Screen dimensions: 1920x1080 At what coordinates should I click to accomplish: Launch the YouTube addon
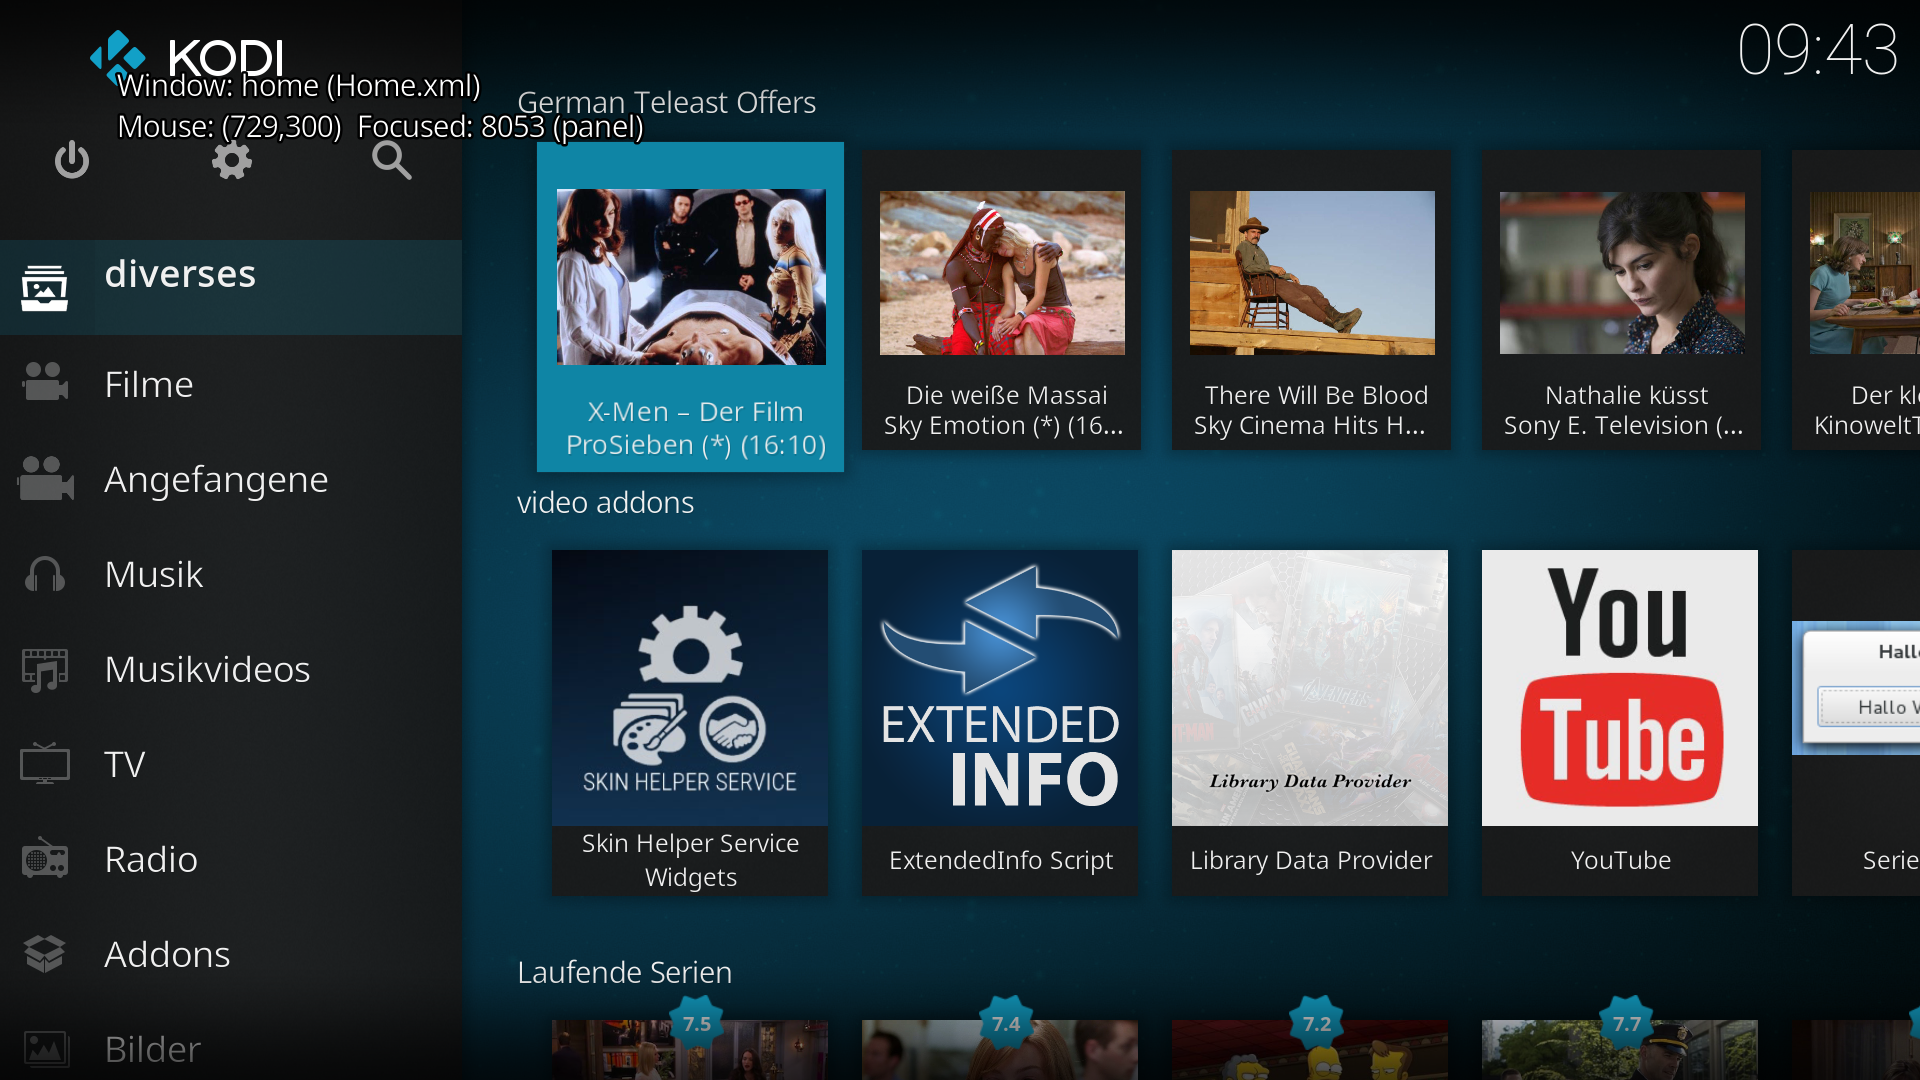click(1620, 722)
